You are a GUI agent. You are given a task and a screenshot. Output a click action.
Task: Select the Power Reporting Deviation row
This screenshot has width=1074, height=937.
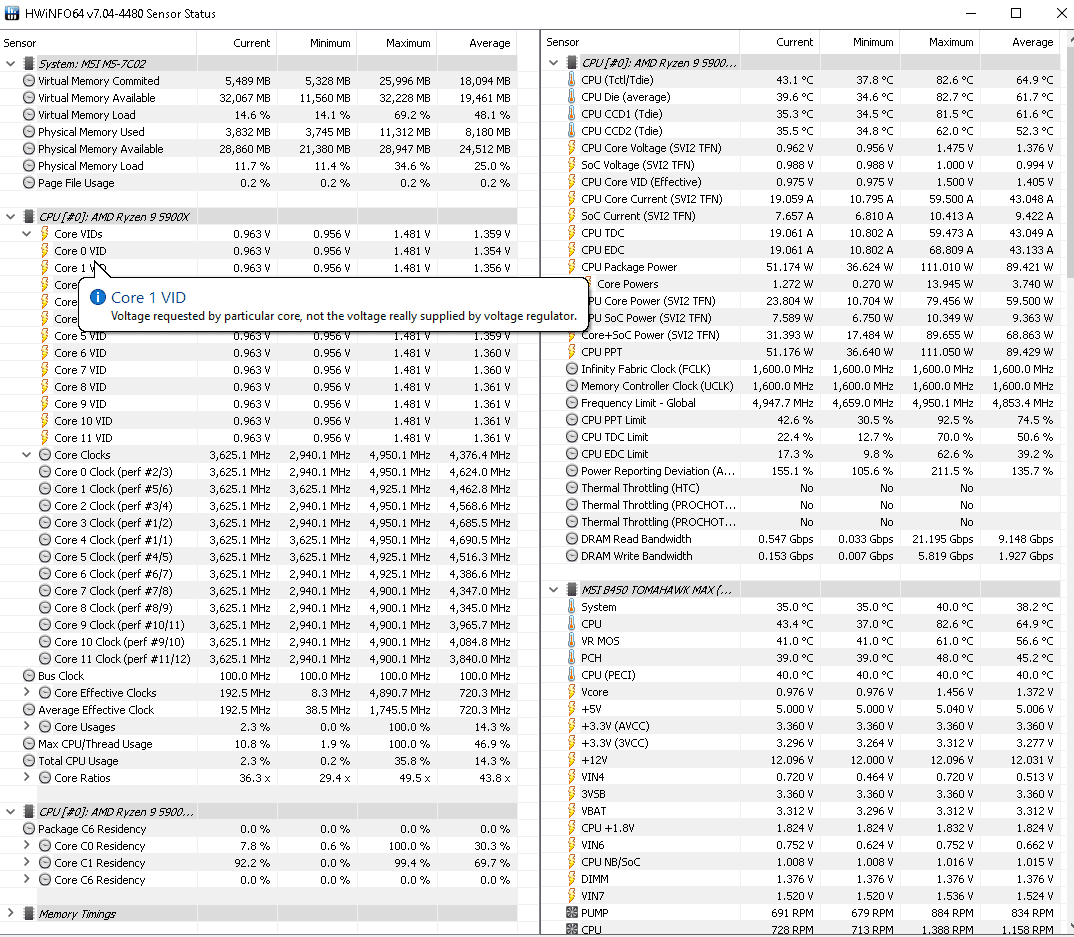tap(801, 471)
